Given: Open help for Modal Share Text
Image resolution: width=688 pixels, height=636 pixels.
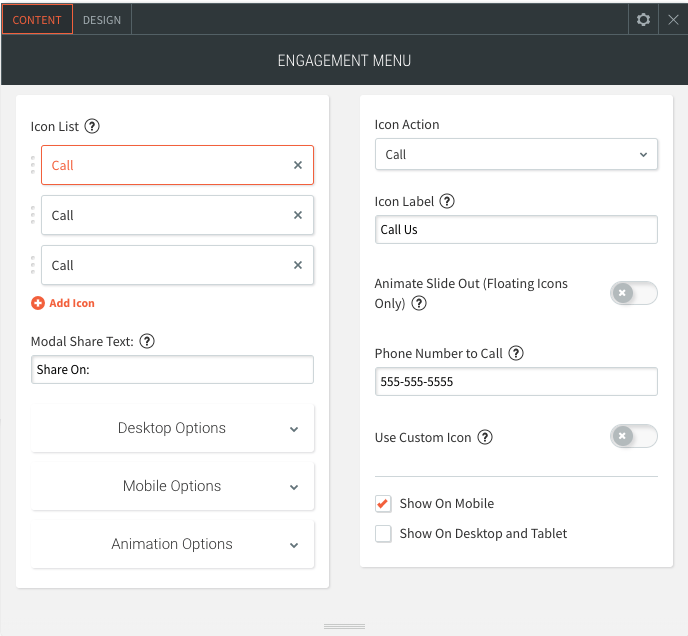Looking at the screenshot, I should (x=147, y=341).
